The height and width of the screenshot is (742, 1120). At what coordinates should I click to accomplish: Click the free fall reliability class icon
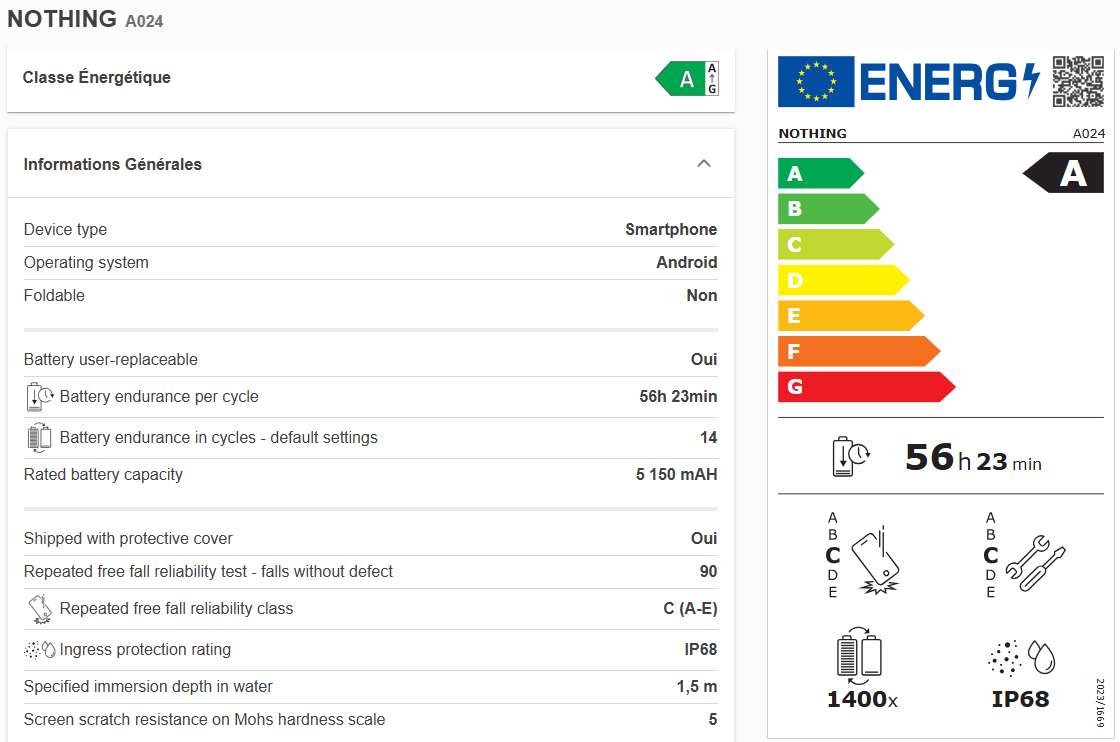coord(39,609)
